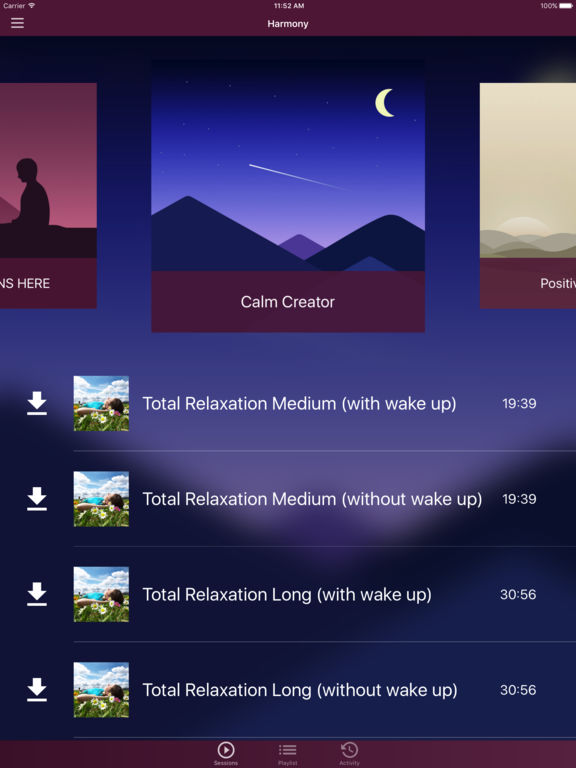Switch to the Sessions tab
This screenshot has width=576, height=768.
[226, 753]
